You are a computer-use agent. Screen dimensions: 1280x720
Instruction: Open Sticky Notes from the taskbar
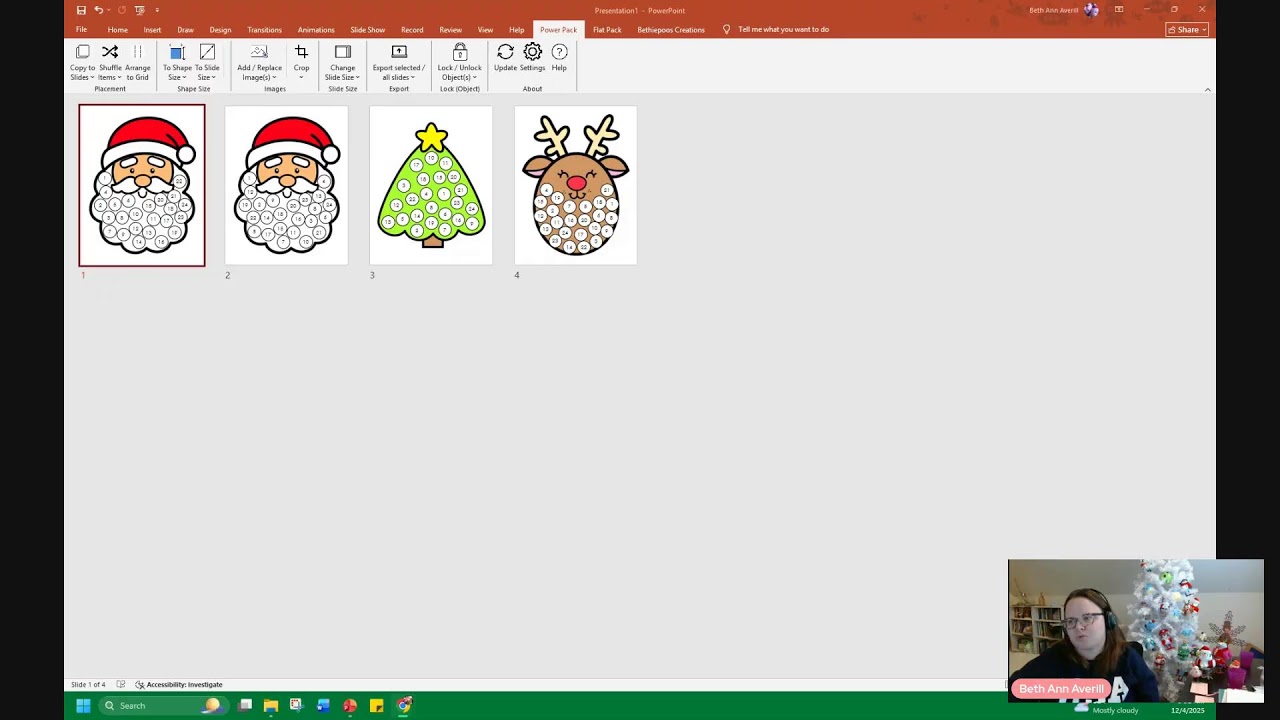coord(376,706)
